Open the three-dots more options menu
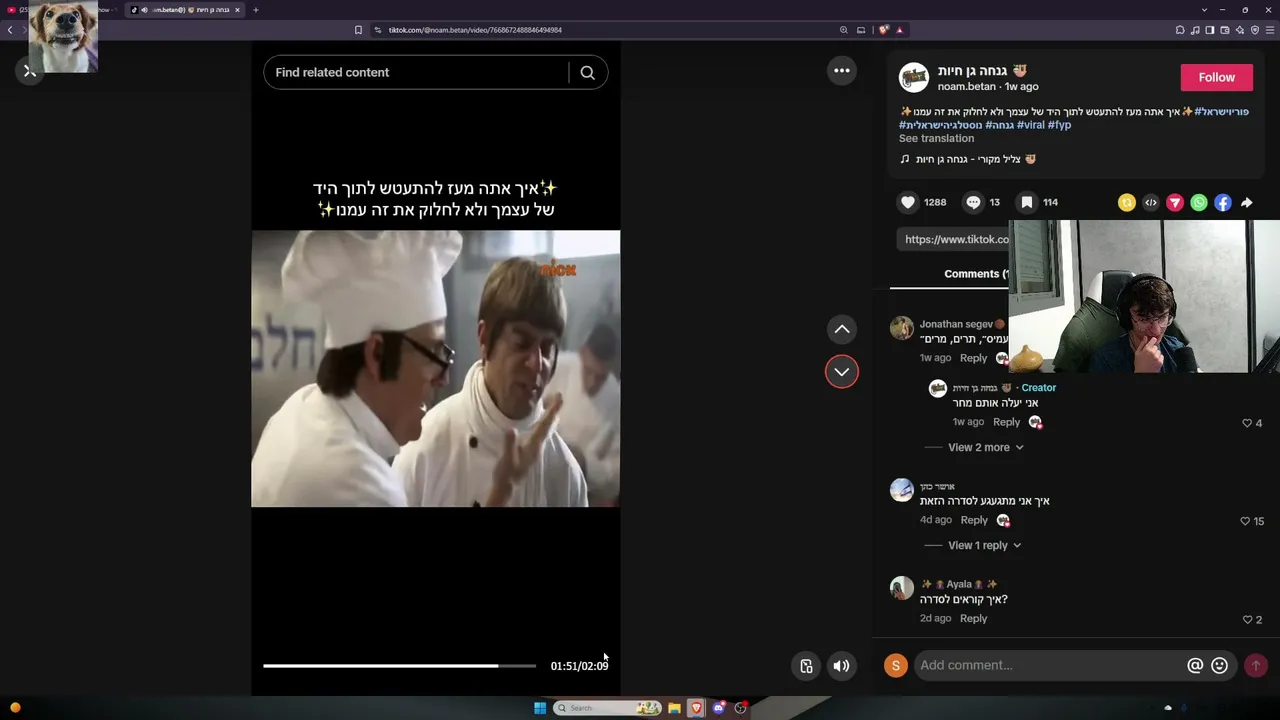Image resolution: width=1280 pixels, height=720 pixels. point(842,70)
